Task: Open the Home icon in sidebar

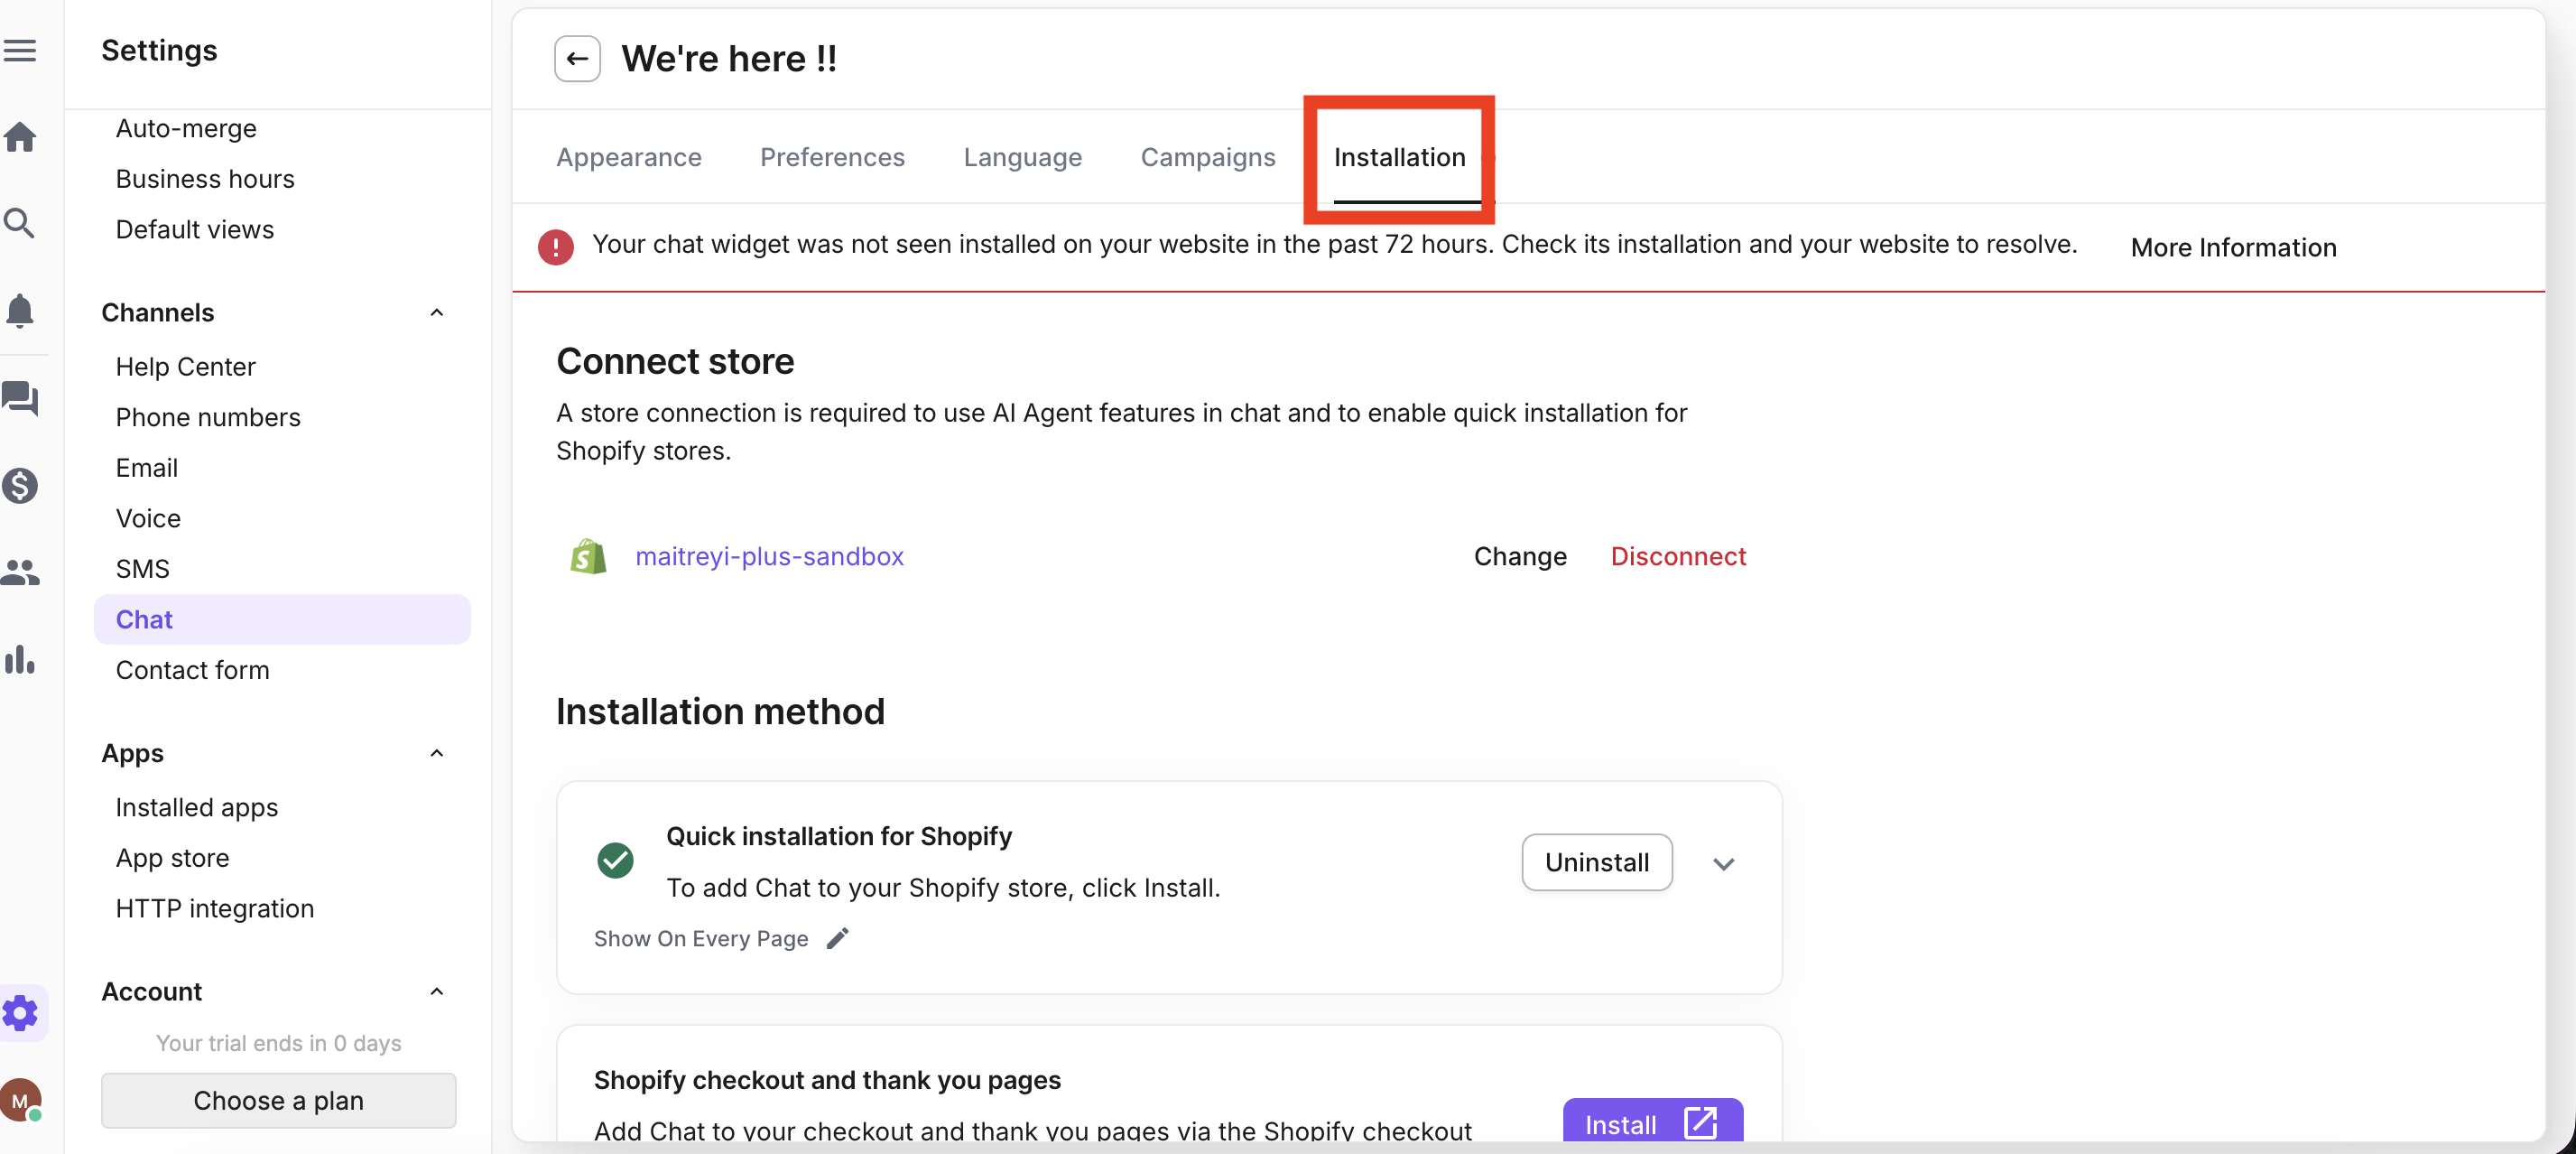Action: (20, 137)
